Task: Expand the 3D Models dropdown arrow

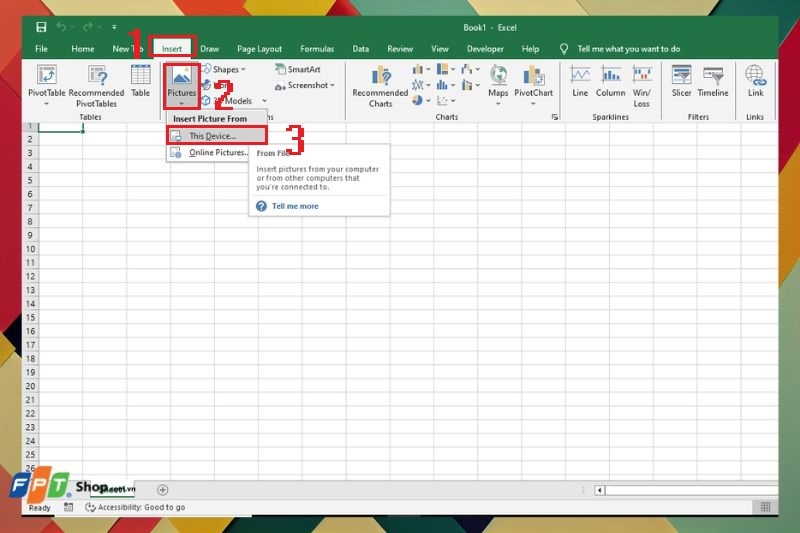Action: 264,100
